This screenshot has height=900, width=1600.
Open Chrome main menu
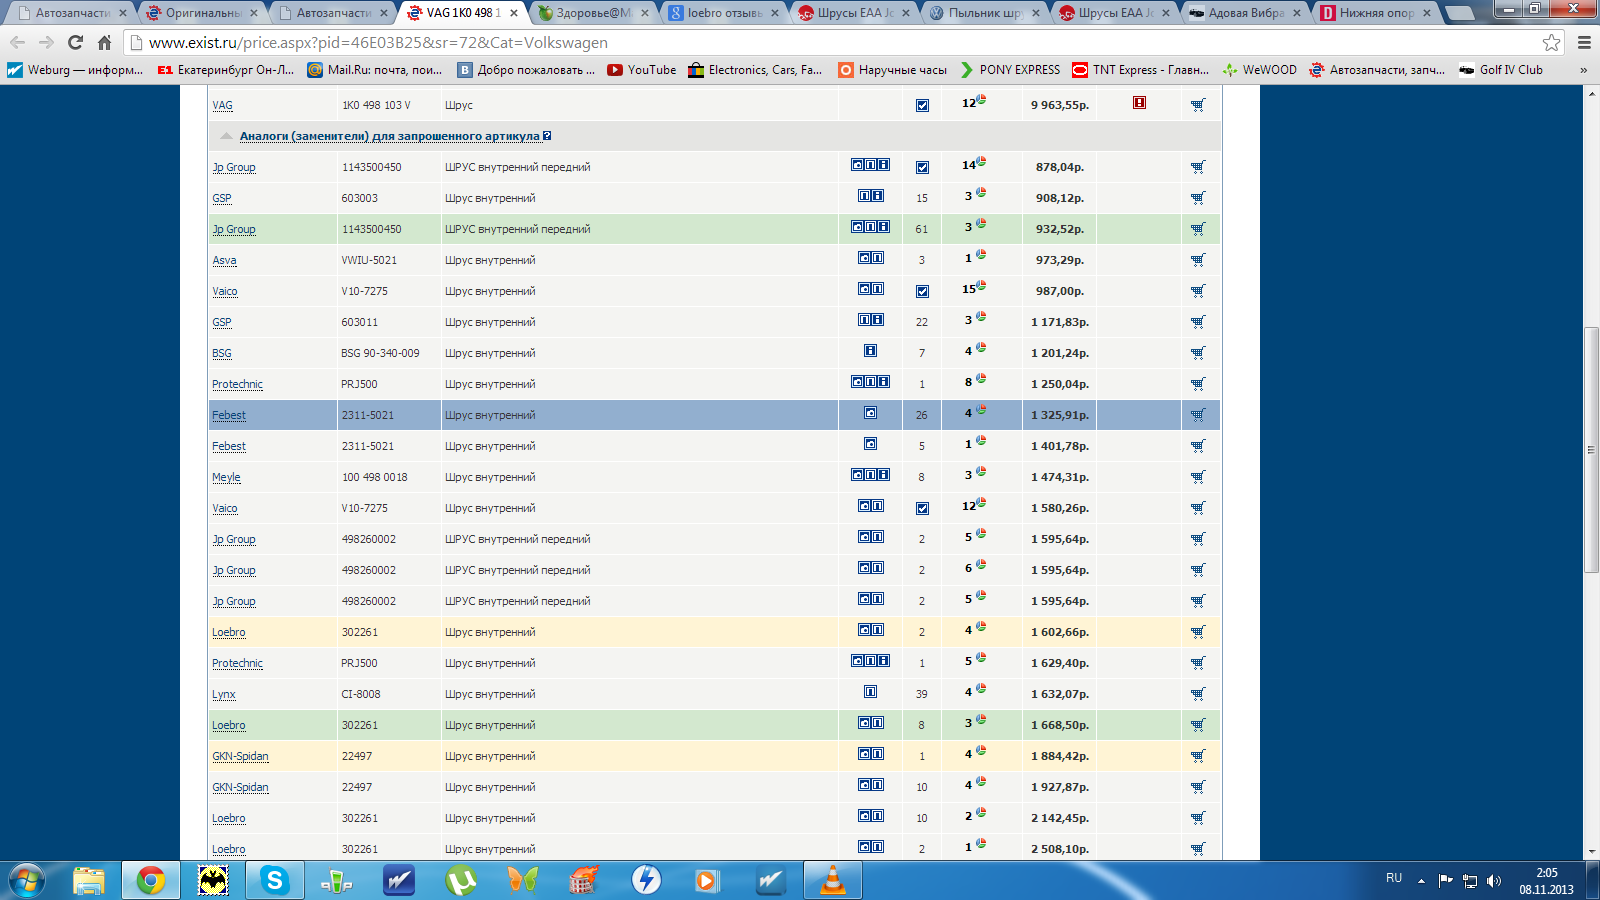1584,42
